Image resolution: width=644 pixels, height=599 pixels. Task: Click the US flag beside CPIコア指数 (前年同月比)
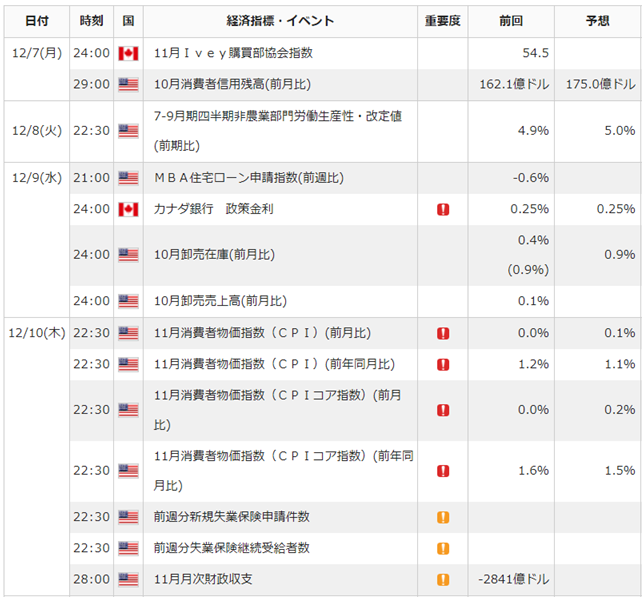coord(128,471)
